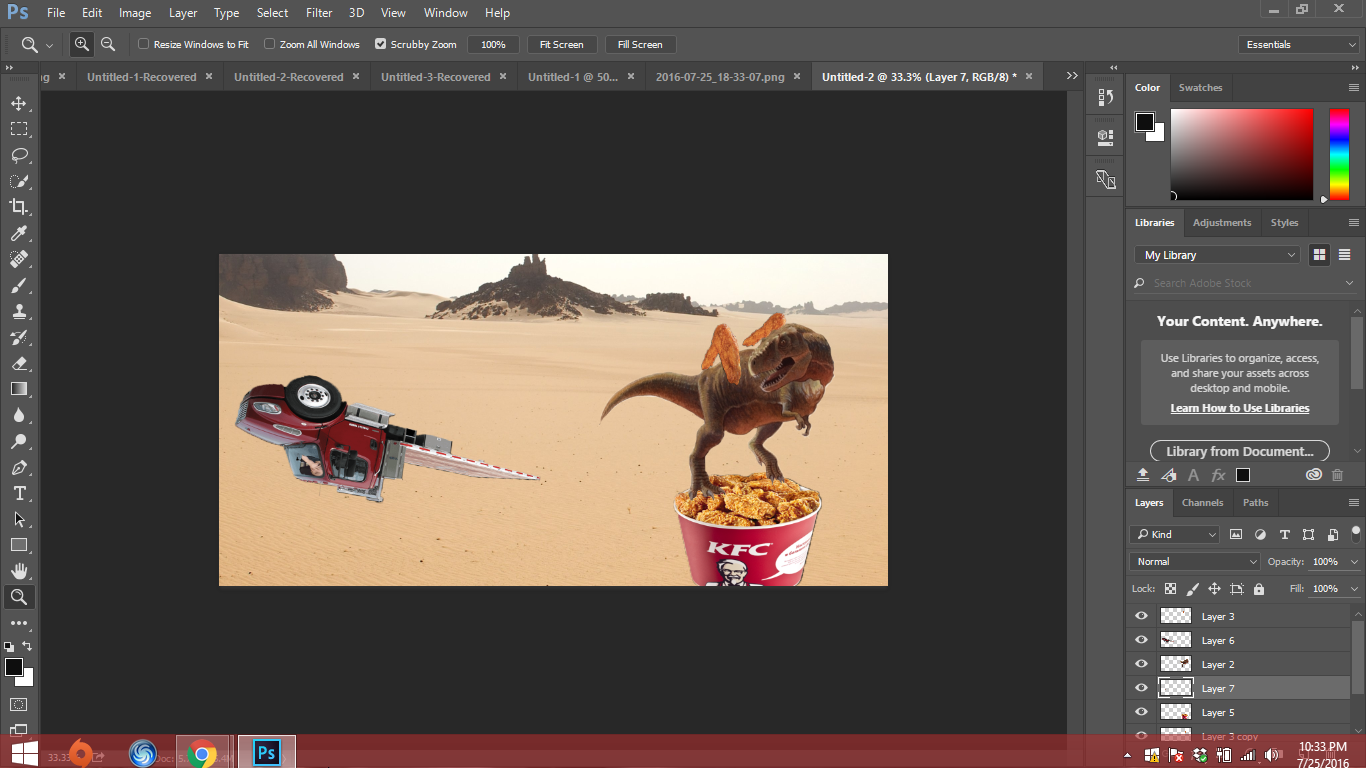Uncheck the Scrubby Zoom checkbox
This screenshot has height=768, width=1366.
pos(380,44)
